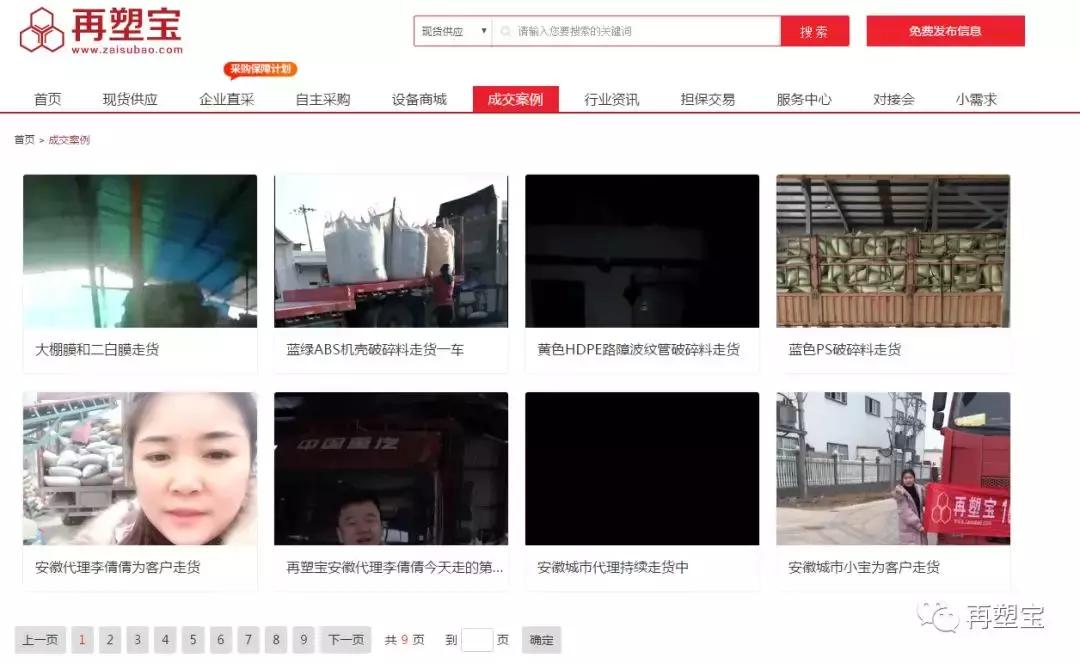Open the 现货供应 search category dropdown
This screenshot has height=664, width=1080.
tap(451, 30)
